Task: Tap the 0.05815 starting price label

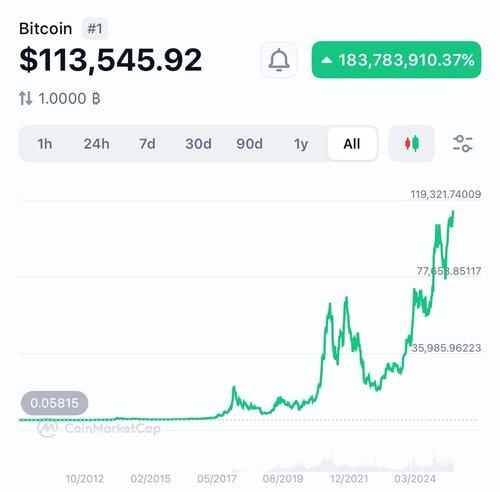Action: click(54, 403)
